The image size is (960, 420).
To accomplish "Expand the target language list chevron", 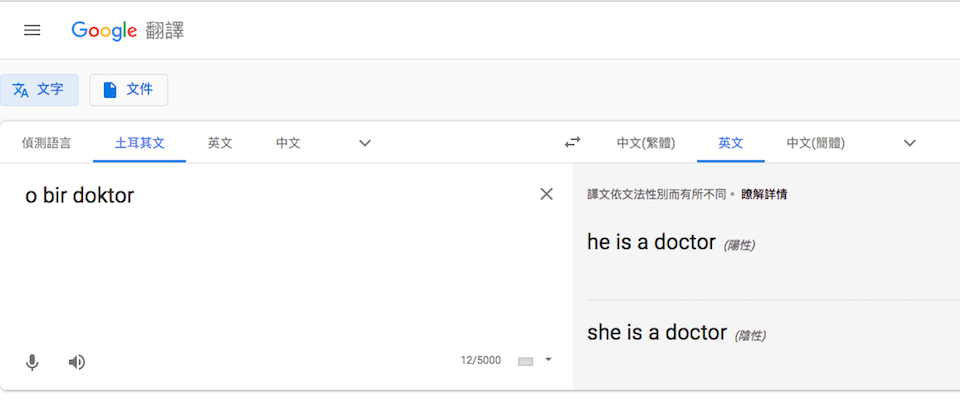I will pos(910,143).
